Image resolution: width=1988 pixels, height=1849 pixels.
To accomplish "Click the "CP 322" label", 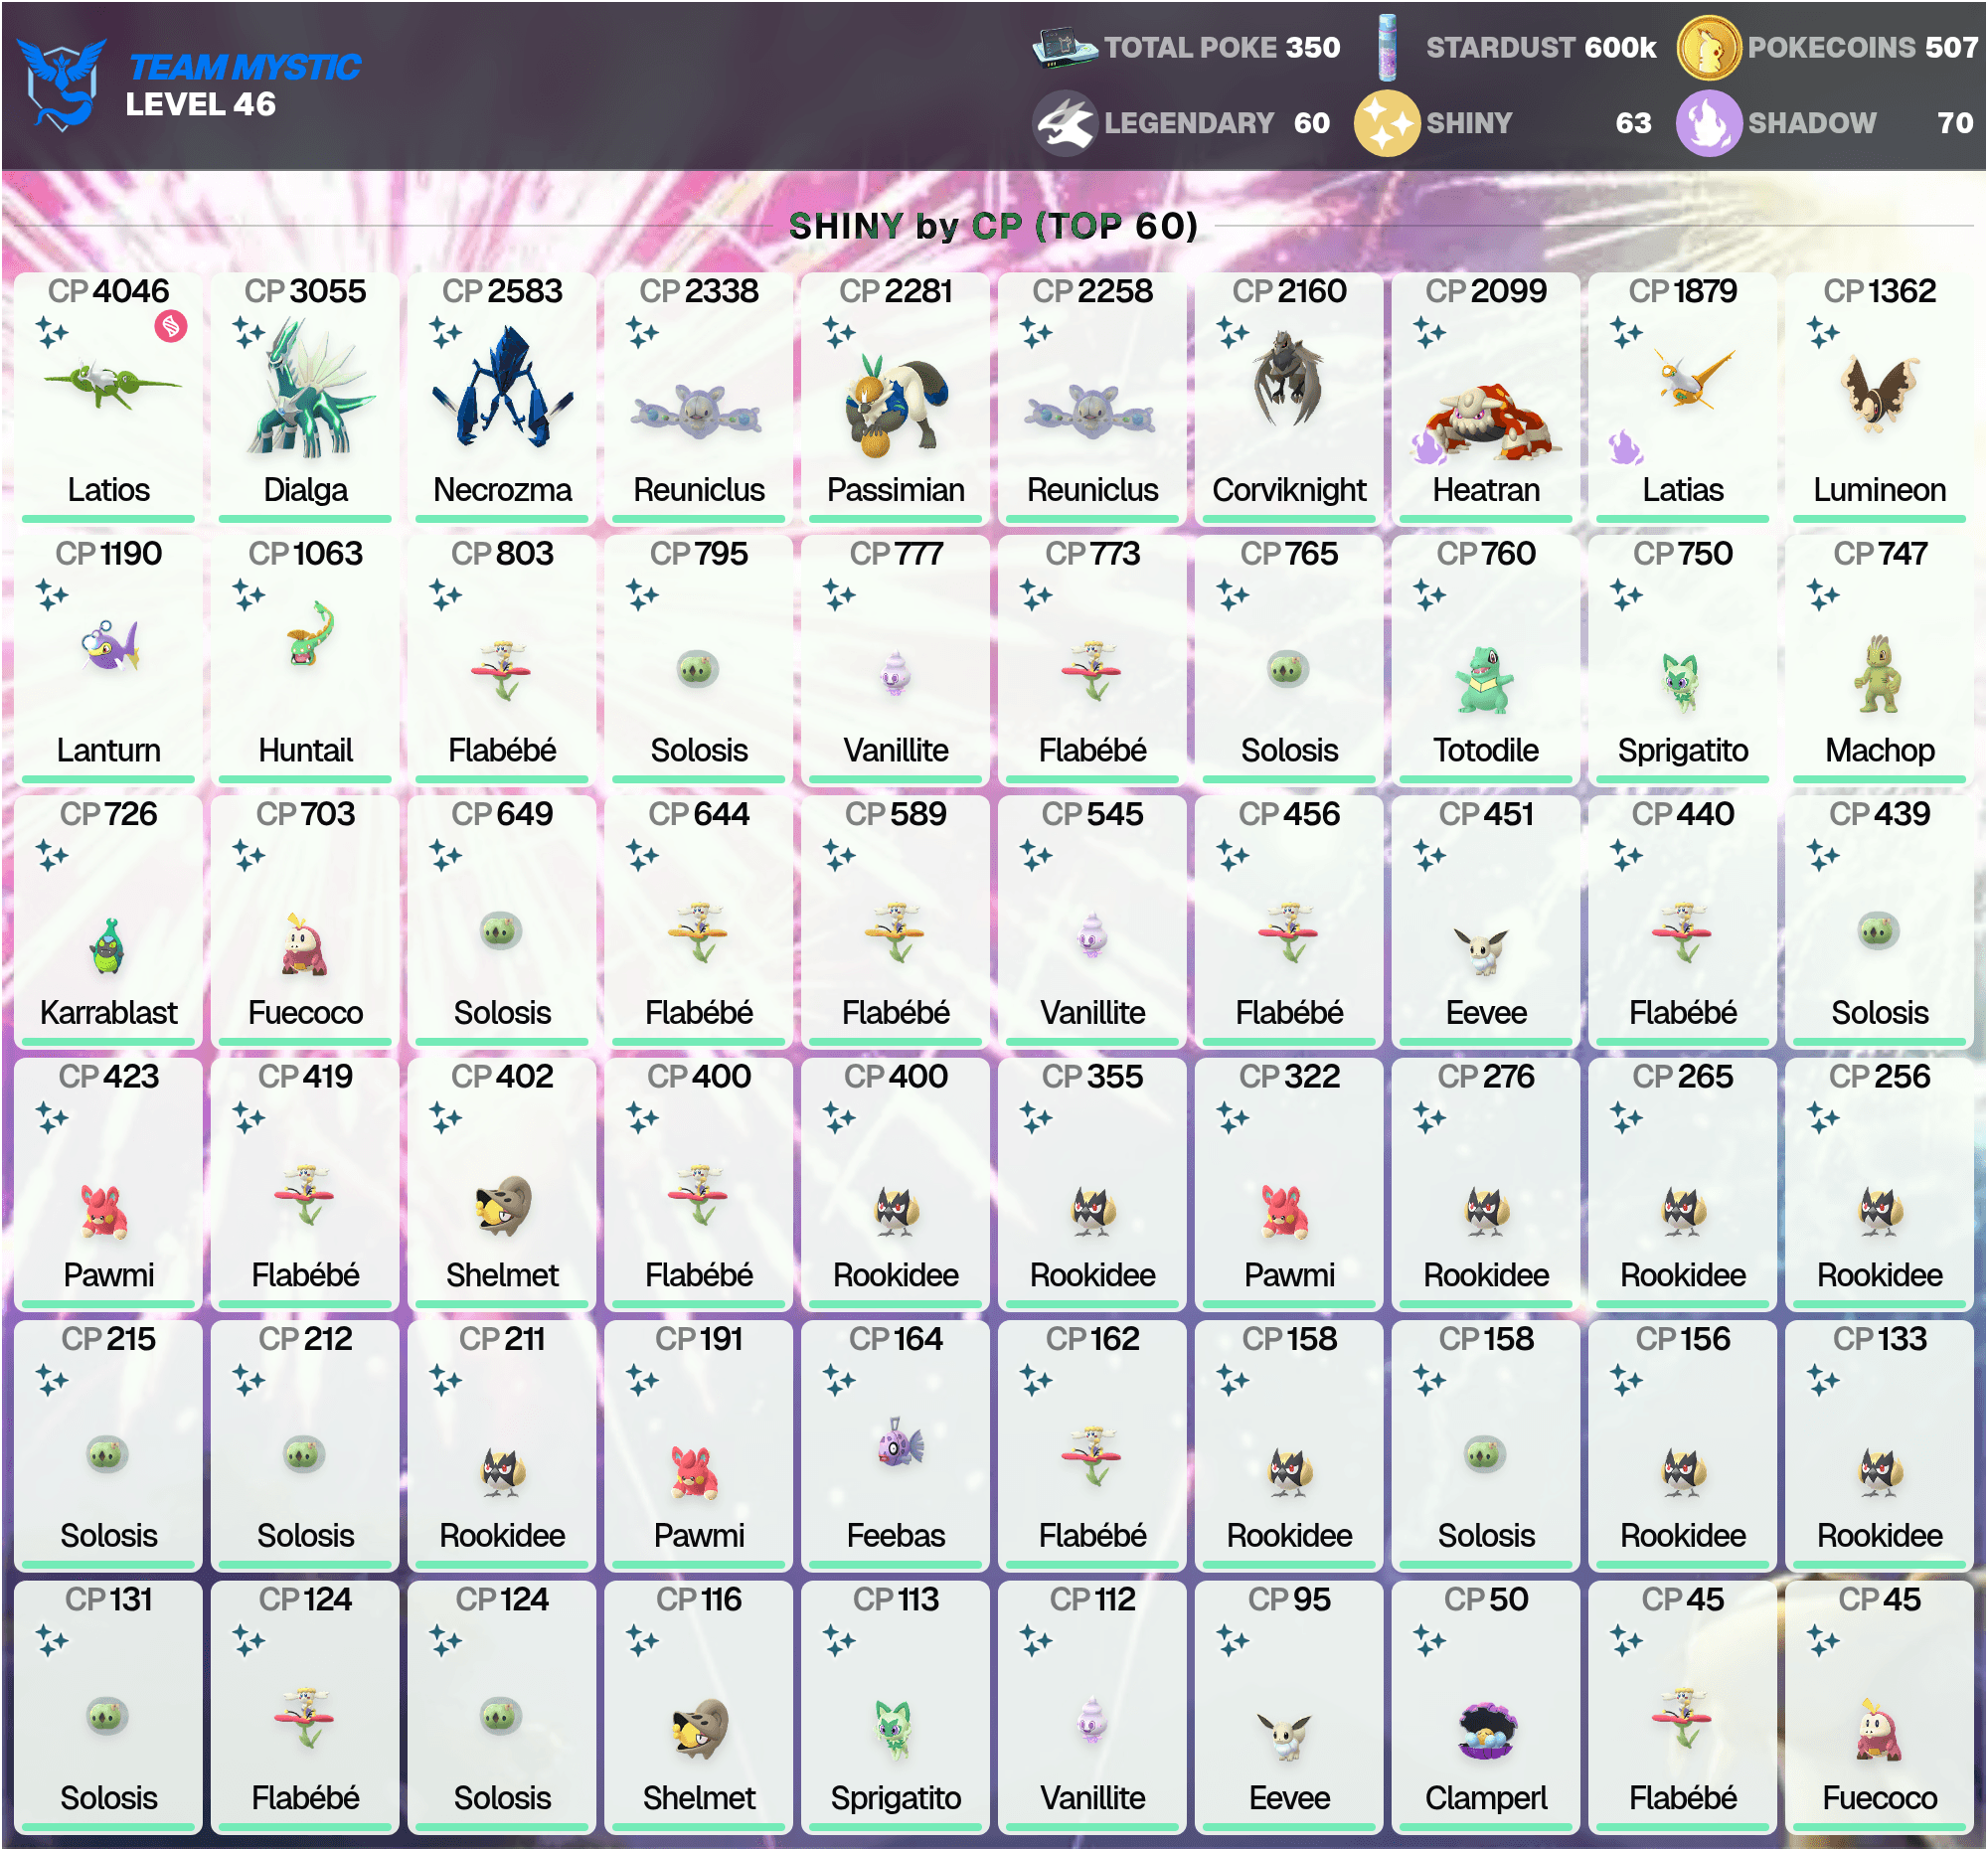I will (x=1289, y=1076).
